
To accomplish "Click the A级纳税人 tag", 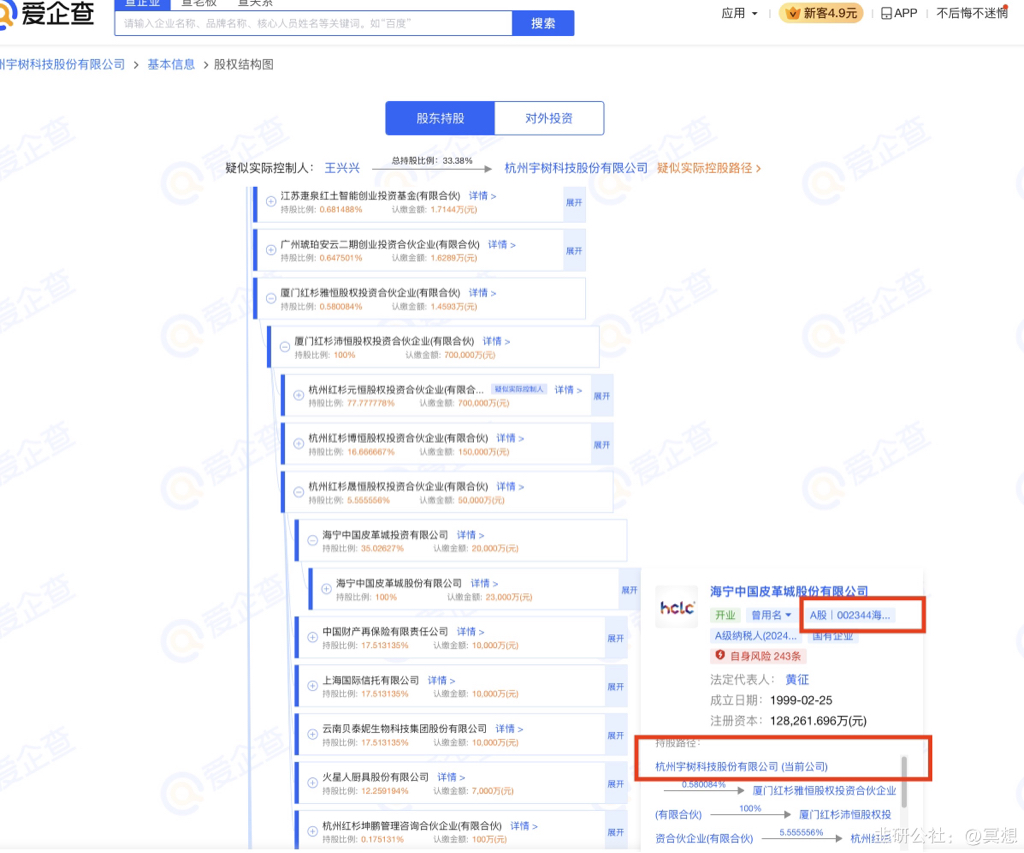I will [756, 636].
